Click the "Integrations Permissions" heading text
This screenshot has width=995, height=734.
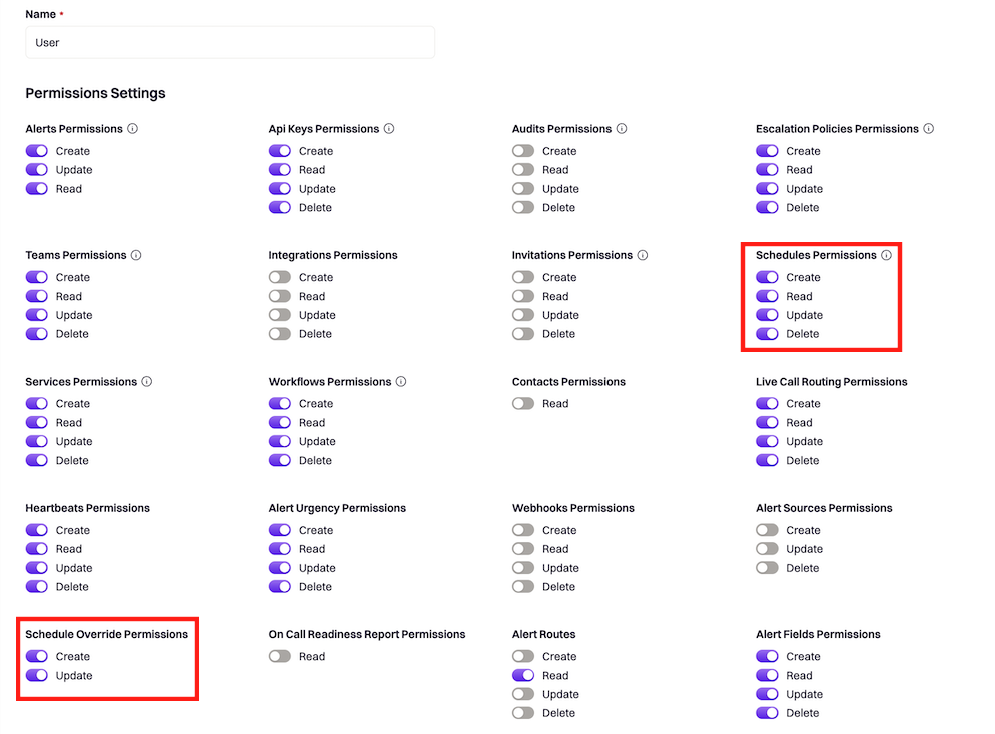point(333,255)
